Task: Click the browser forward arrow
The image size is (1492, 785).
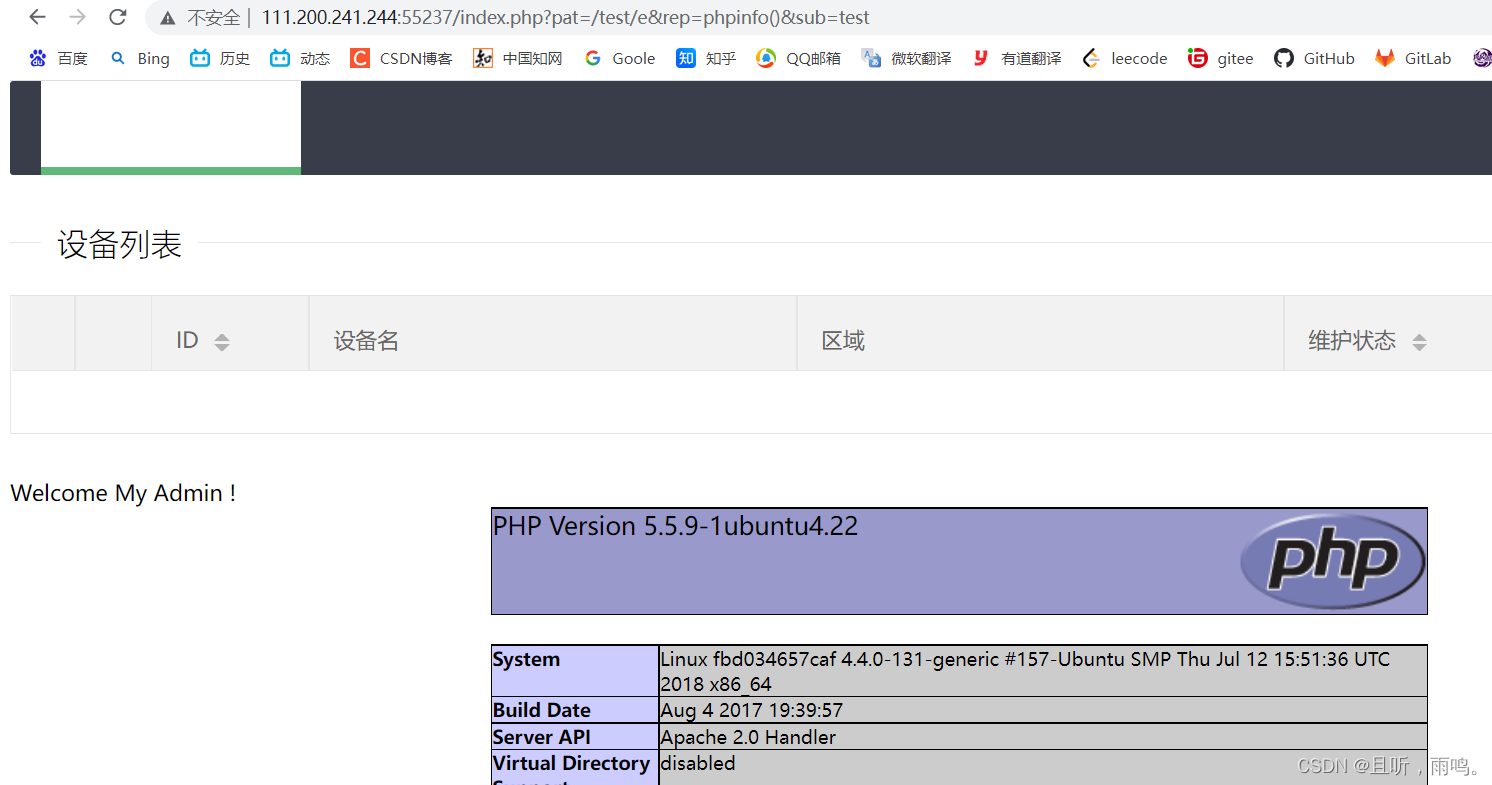Action: 77,17
